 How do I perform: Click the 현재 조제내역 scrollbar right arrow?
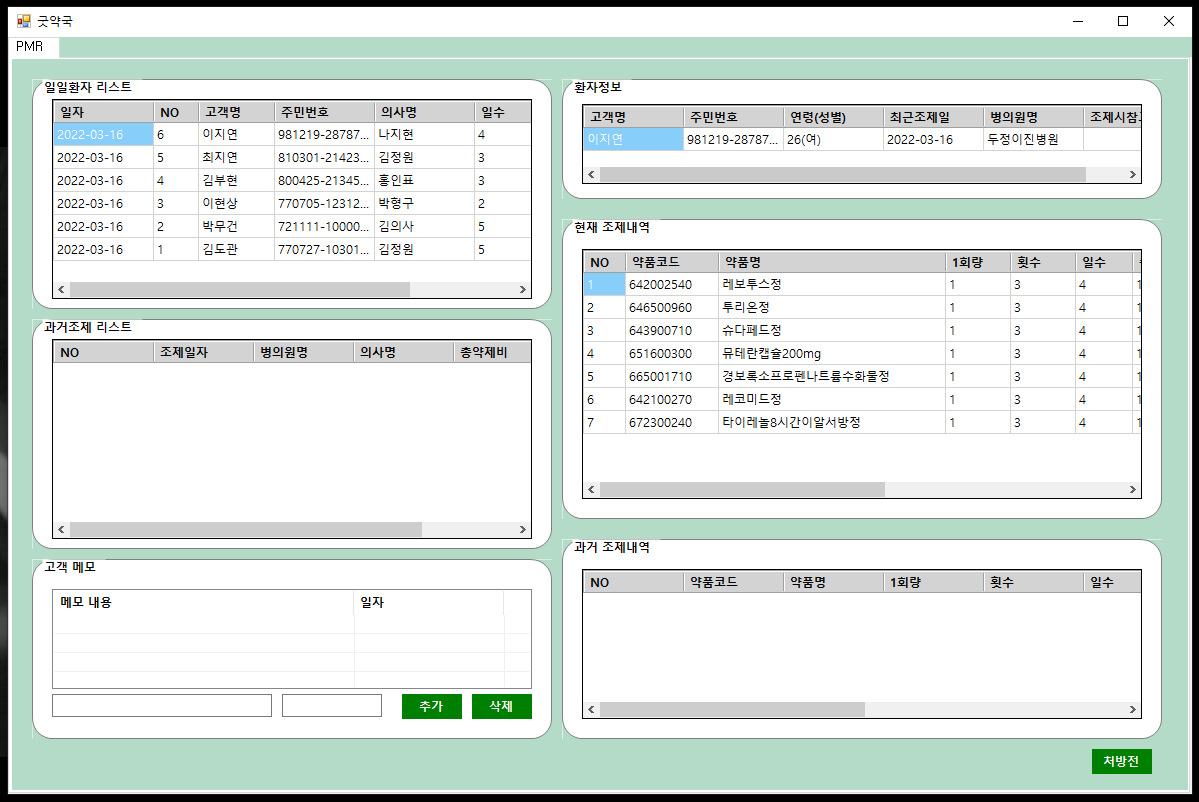1132,489
